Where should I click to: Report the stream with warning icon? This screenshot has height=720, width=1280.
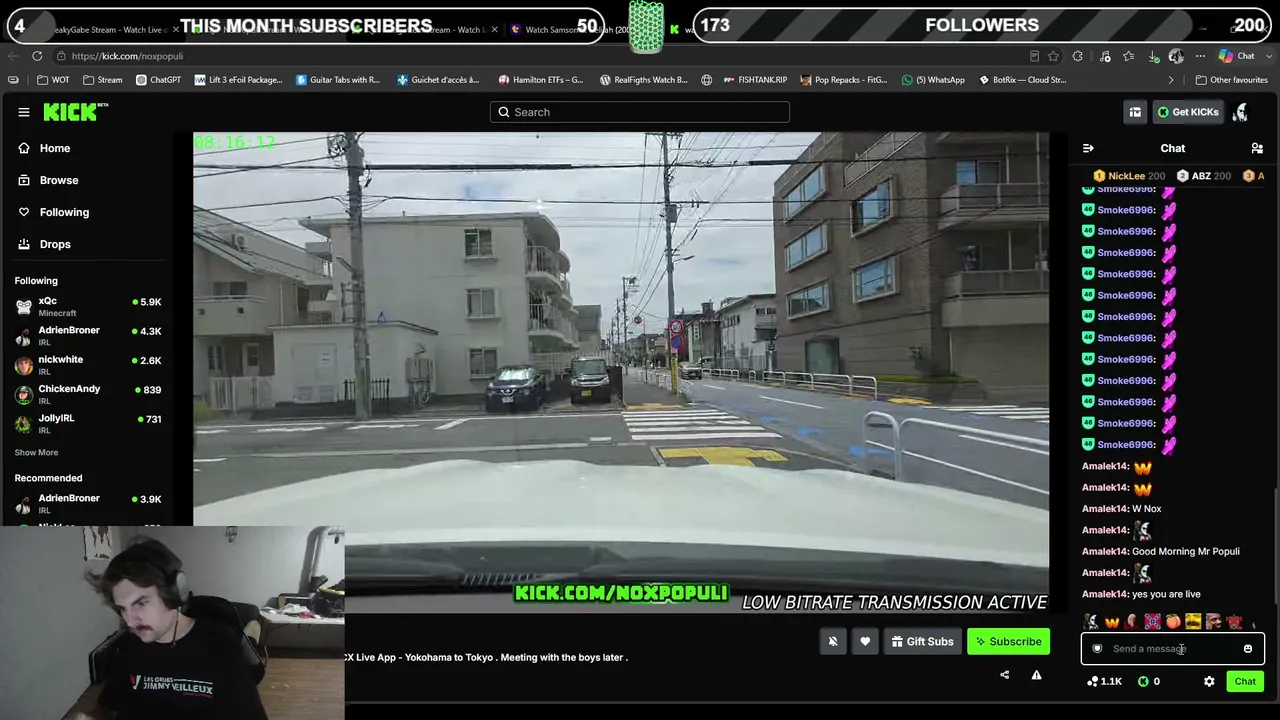click(1036, 675)
